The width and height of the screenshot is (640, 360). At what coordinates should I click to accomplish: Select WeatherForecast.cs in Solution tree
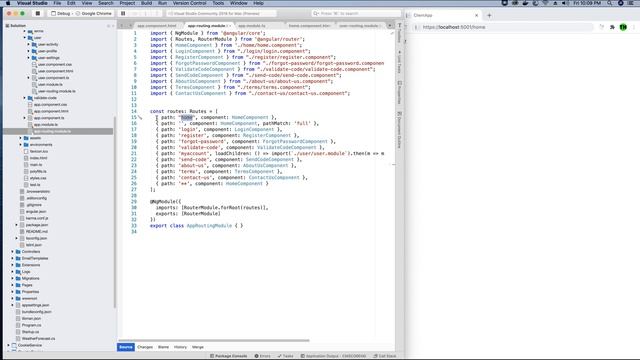click(x=38, y=338)
